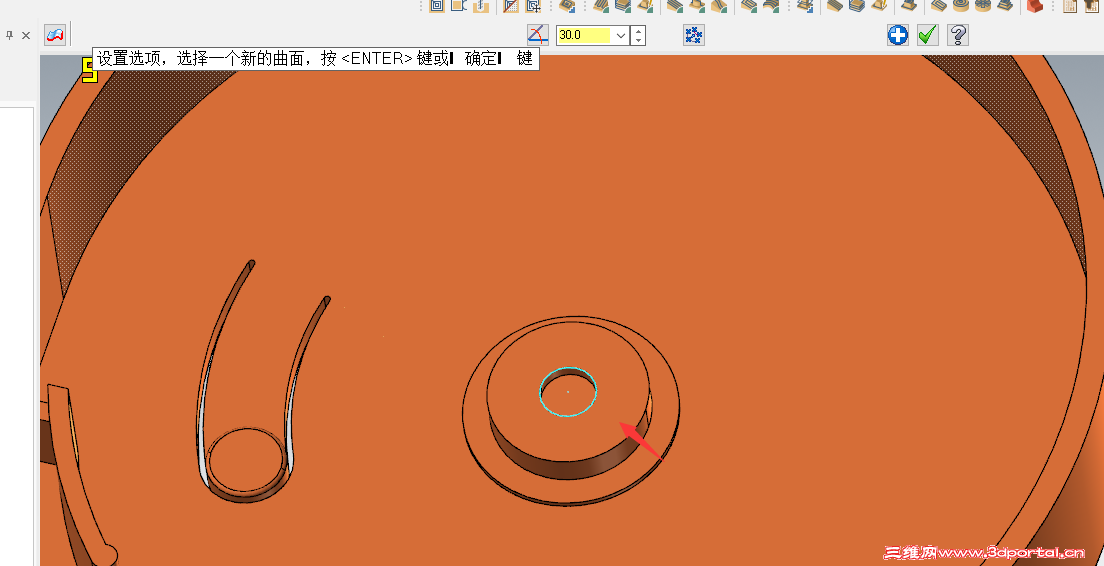The image size is (1104, 566).
Task: Open help with the question mark icon
Action: coord(958,34)
